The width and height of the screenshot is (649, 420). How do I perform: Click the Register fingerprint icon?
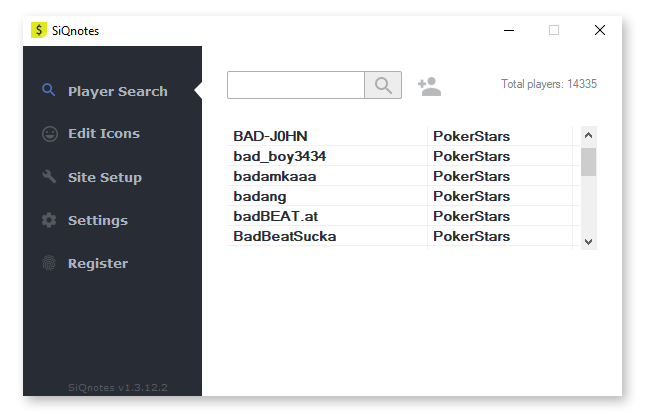click(49, 263)
